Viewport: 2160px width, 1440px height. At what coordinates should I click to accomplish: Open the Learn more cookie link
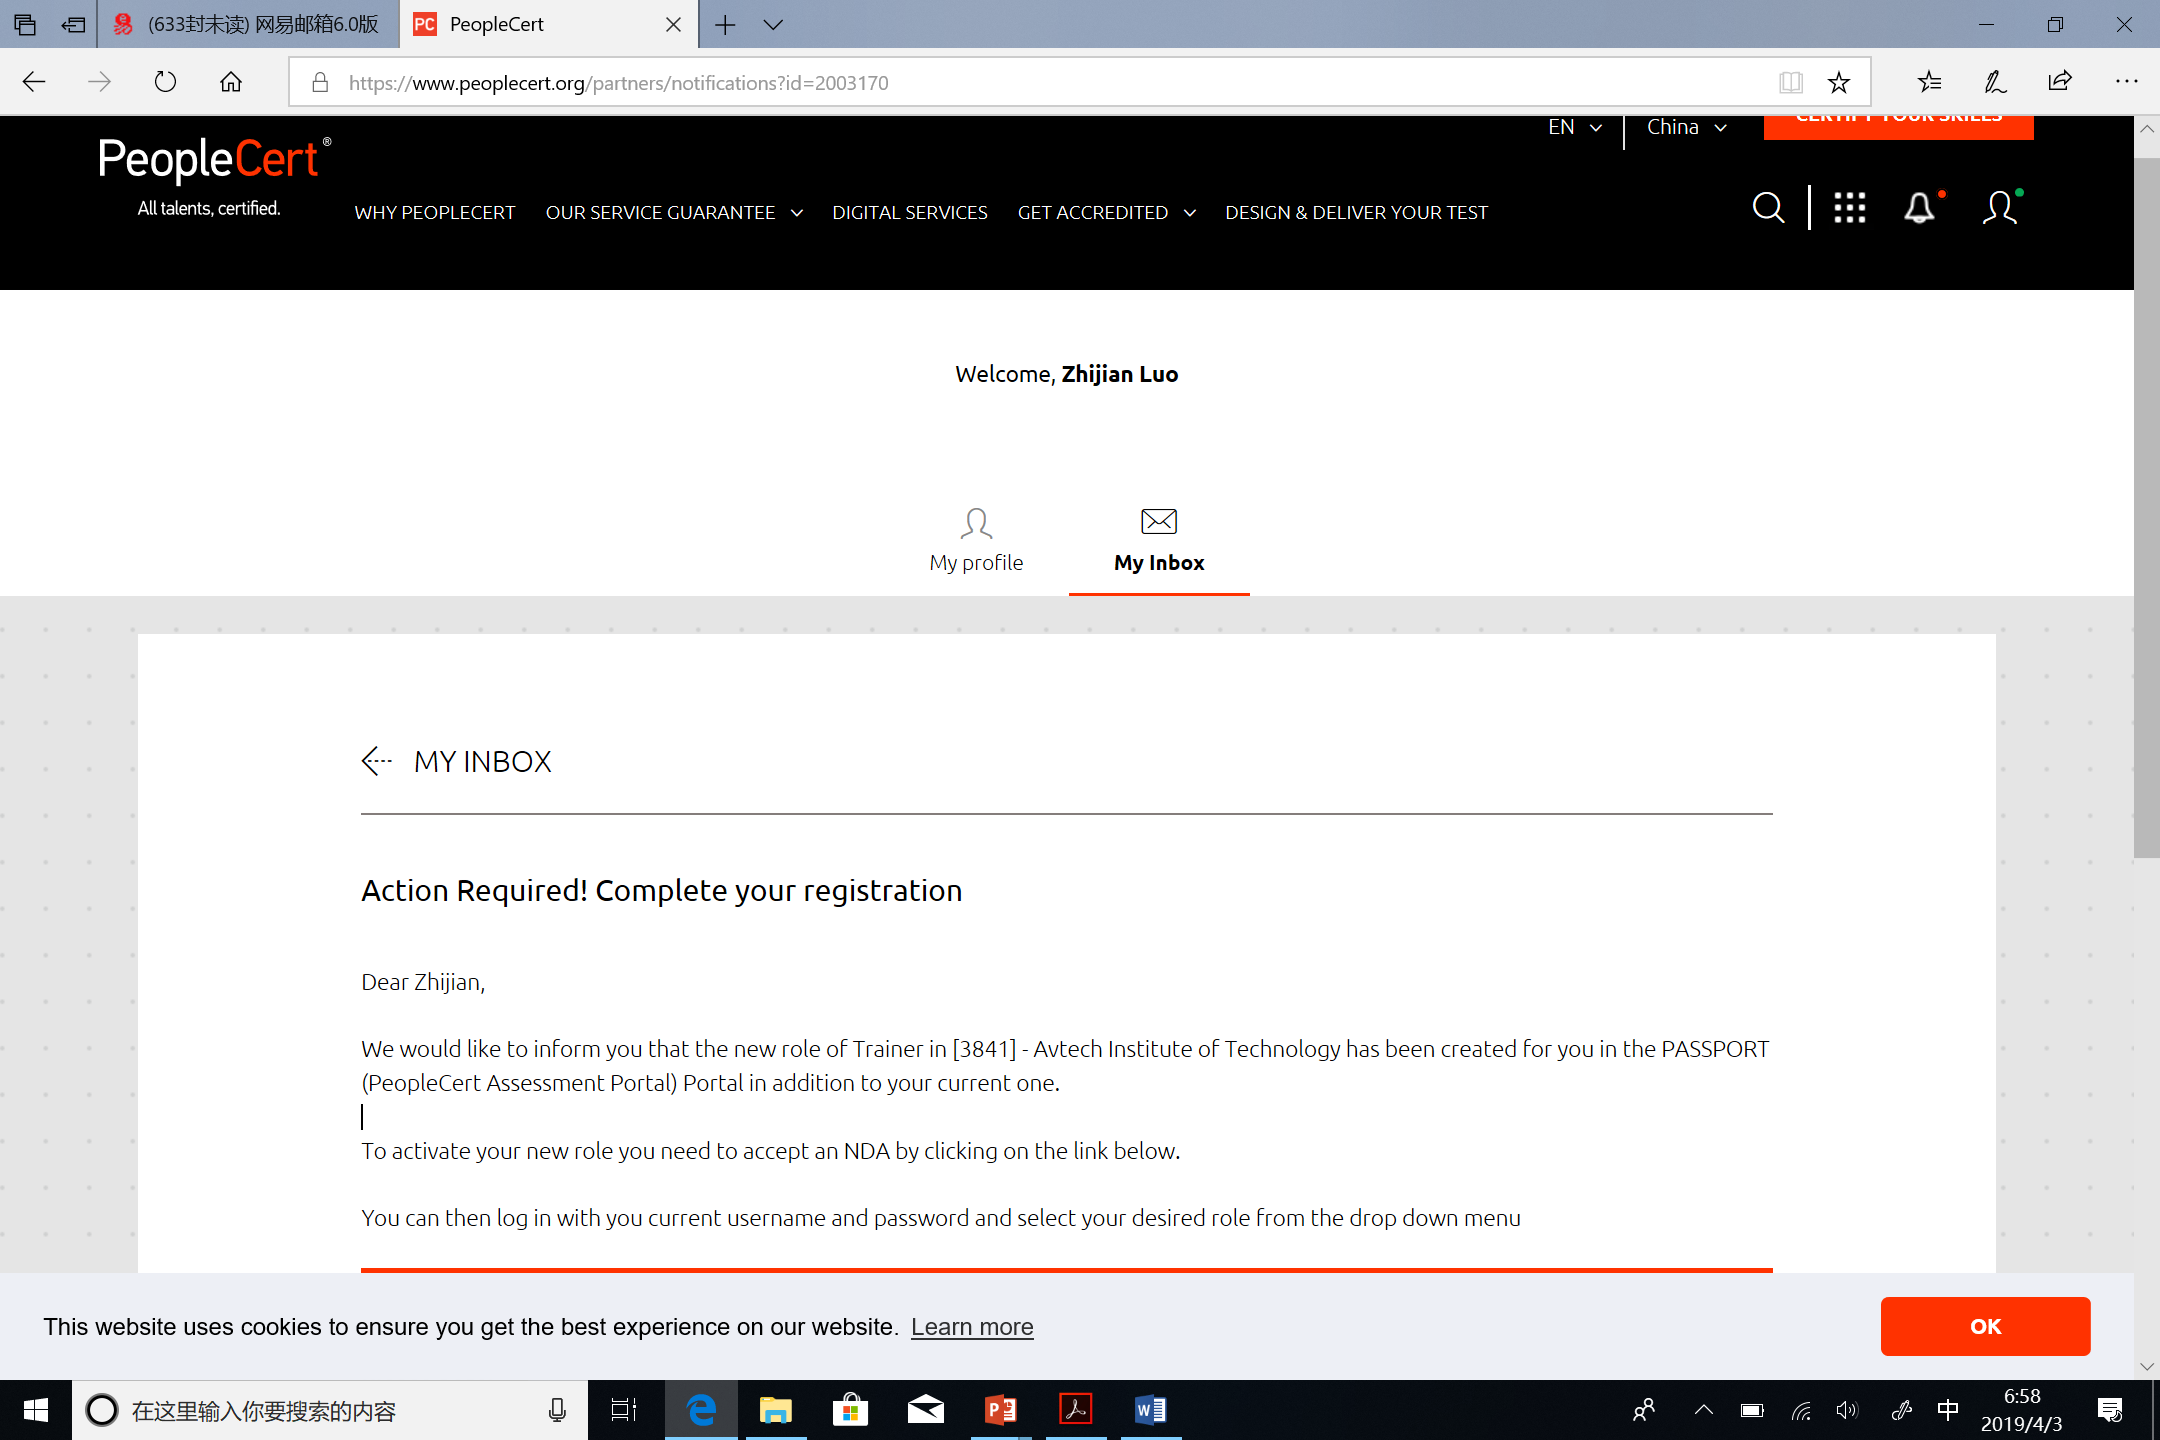click(972, 1327)
